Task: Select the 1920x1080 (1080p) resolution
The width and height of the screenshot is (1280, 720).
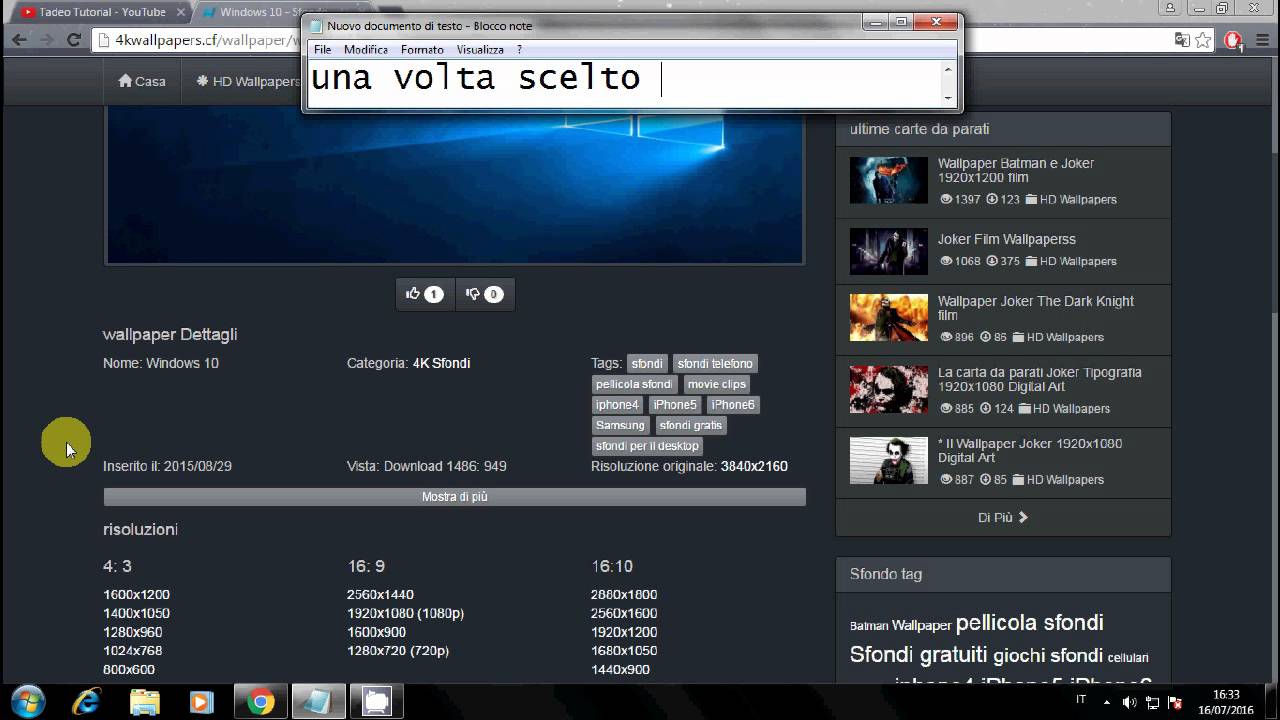Action: tap(405, 614)
